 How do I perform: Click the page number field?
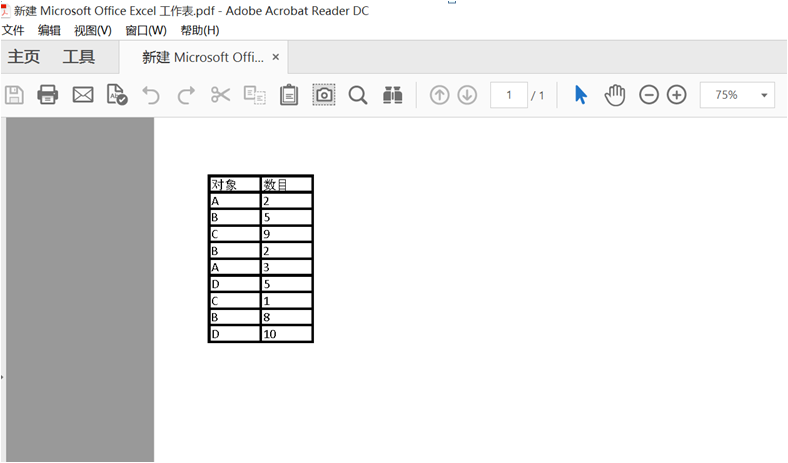(509, 95)
